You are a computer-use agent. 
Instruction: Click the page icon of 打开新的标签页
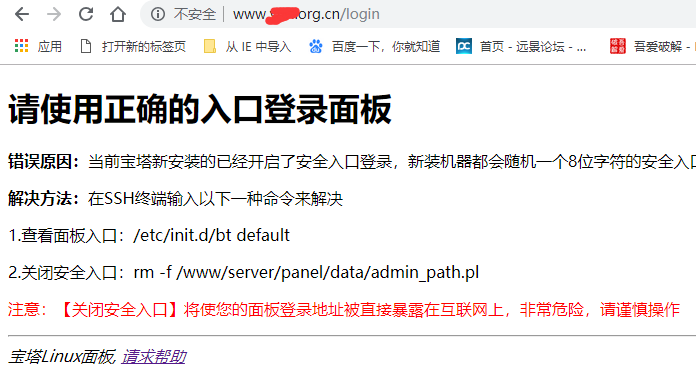(x=86, y=46)
